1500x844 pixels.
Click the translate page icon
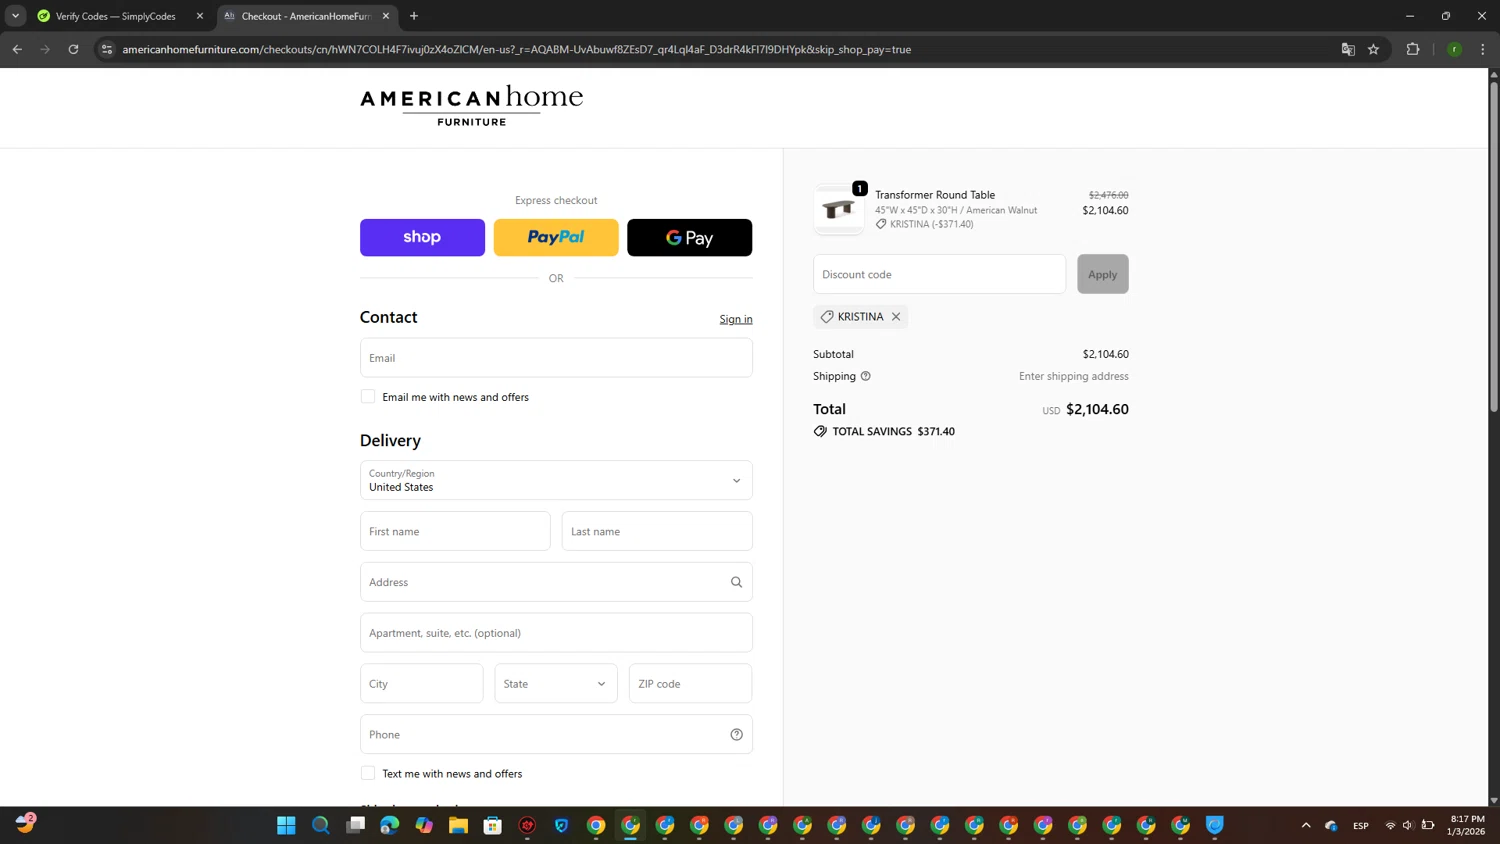click(1348, 49)
